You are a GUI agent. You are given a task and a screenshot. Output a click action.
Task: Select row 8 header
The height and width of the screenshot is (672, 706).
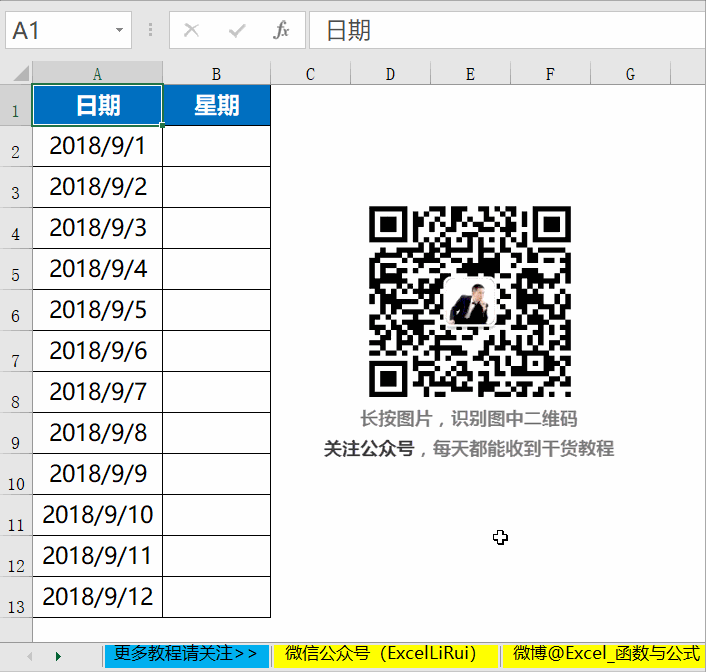16,392
